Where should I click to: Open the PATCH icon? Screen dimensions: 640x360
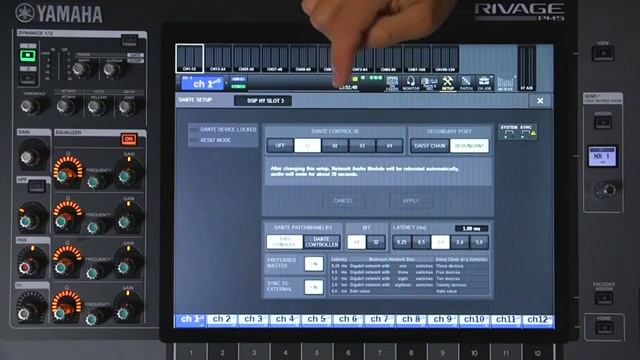click(x=466, y=83)
